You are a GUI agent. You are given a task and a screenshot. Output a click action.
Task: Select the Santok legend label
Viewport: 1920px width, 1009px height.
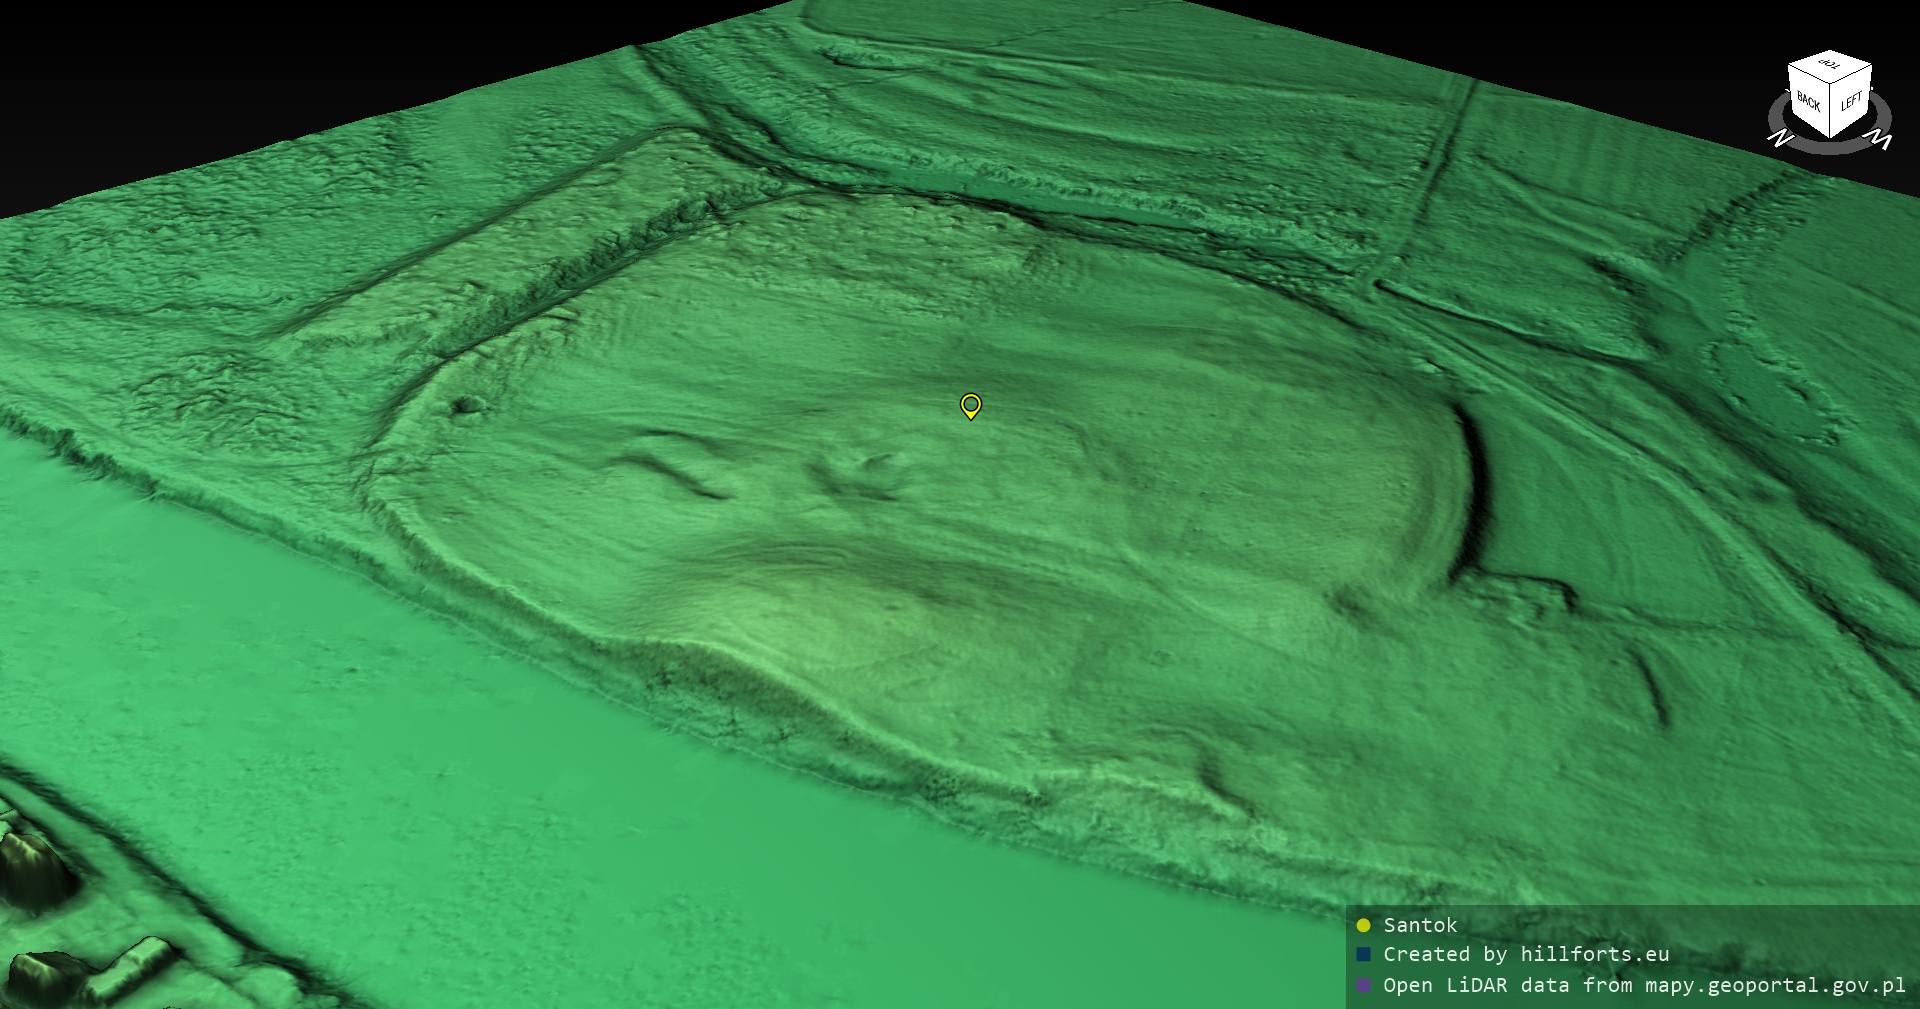(x=1420, y=925)
